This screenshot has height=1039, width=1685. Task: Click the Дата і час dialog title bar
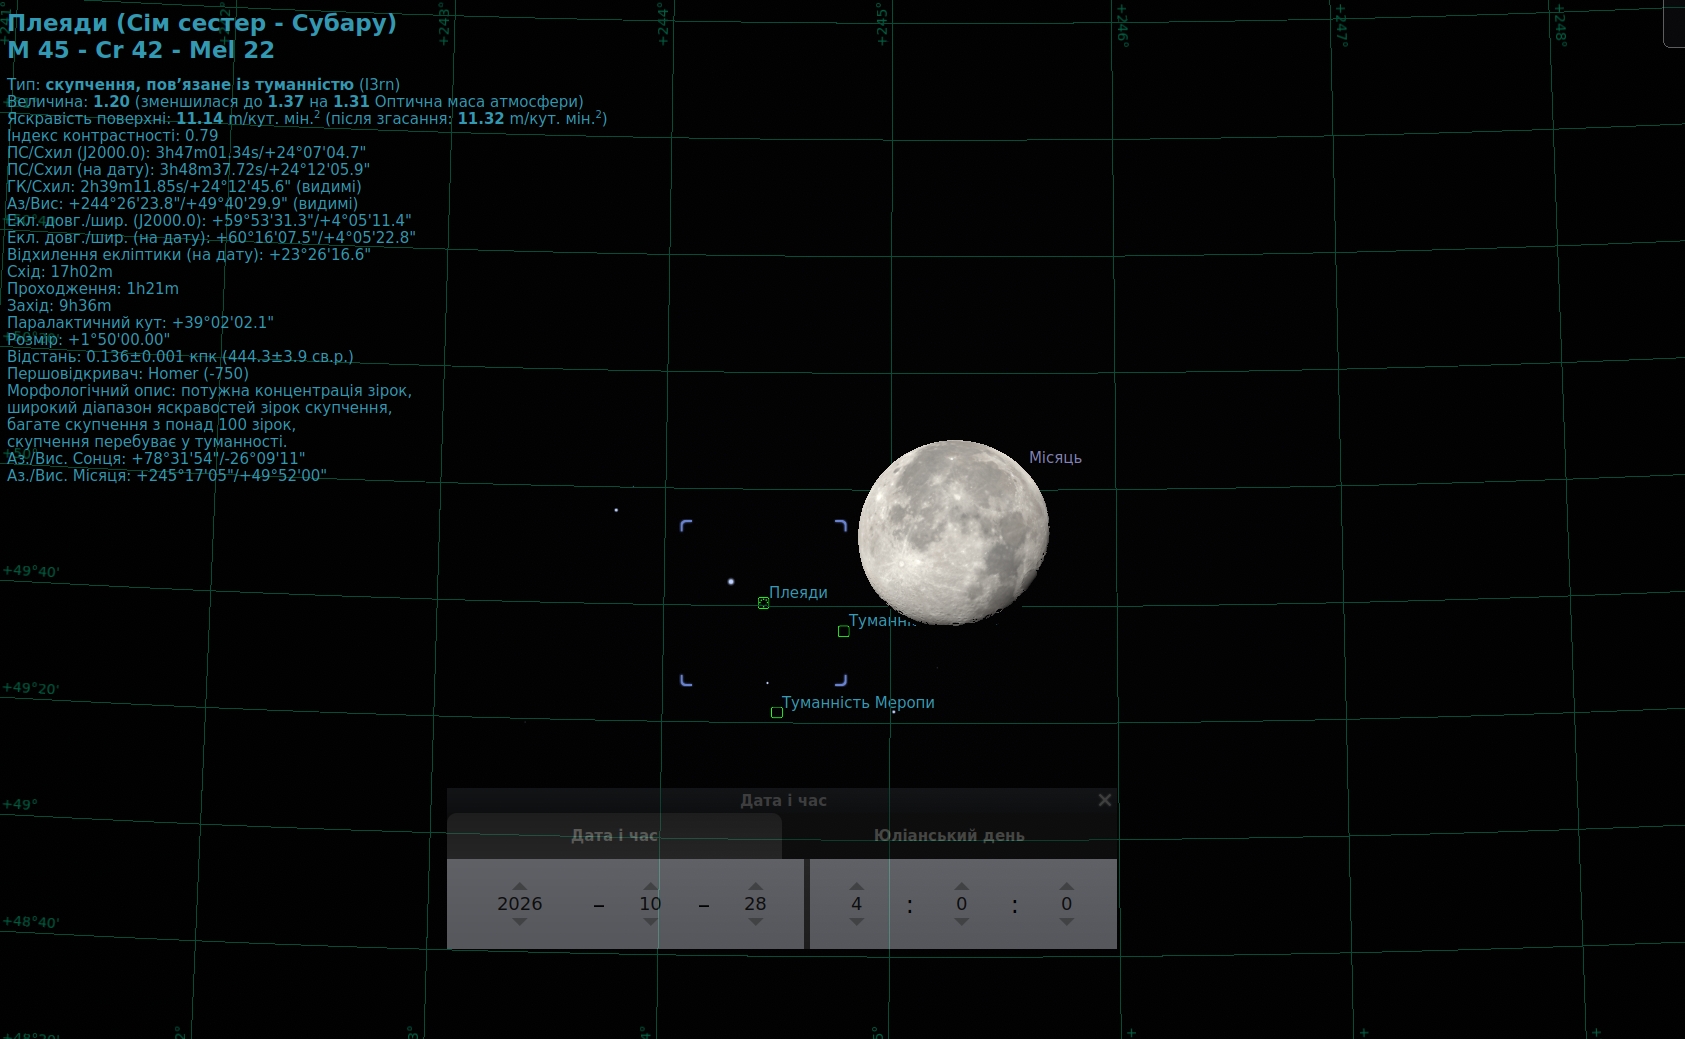[x=783, y=800]
